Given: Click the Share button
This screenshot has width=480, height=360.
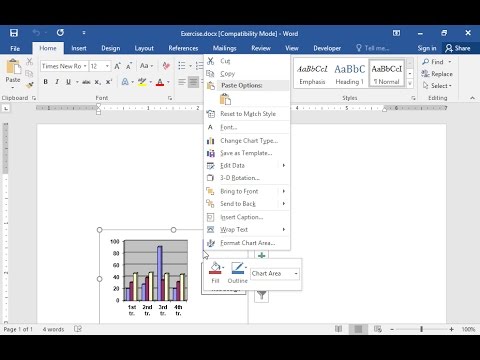Looking at the screenshot, I should pyautogui.click(x=458, y=48).
